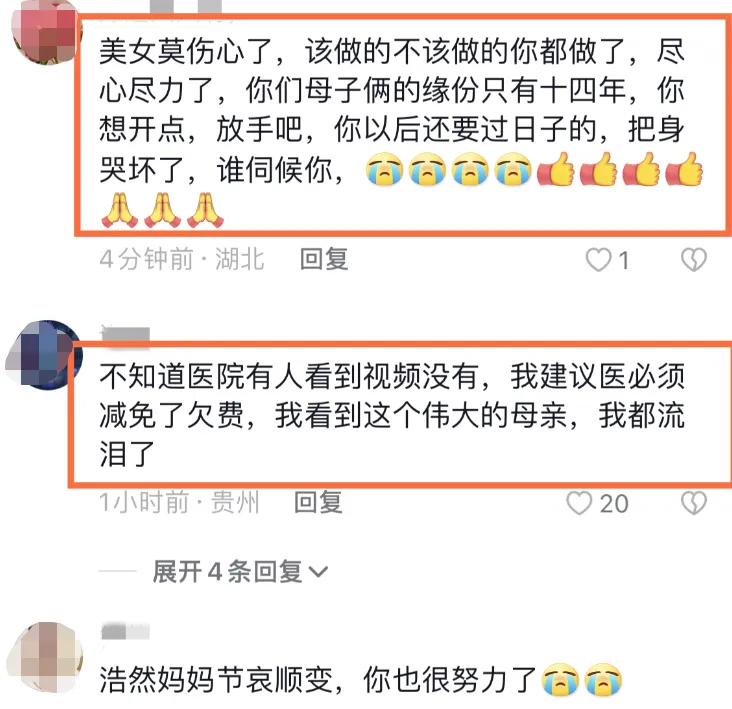Tap the second commenter's blurred username

(125, 335)
